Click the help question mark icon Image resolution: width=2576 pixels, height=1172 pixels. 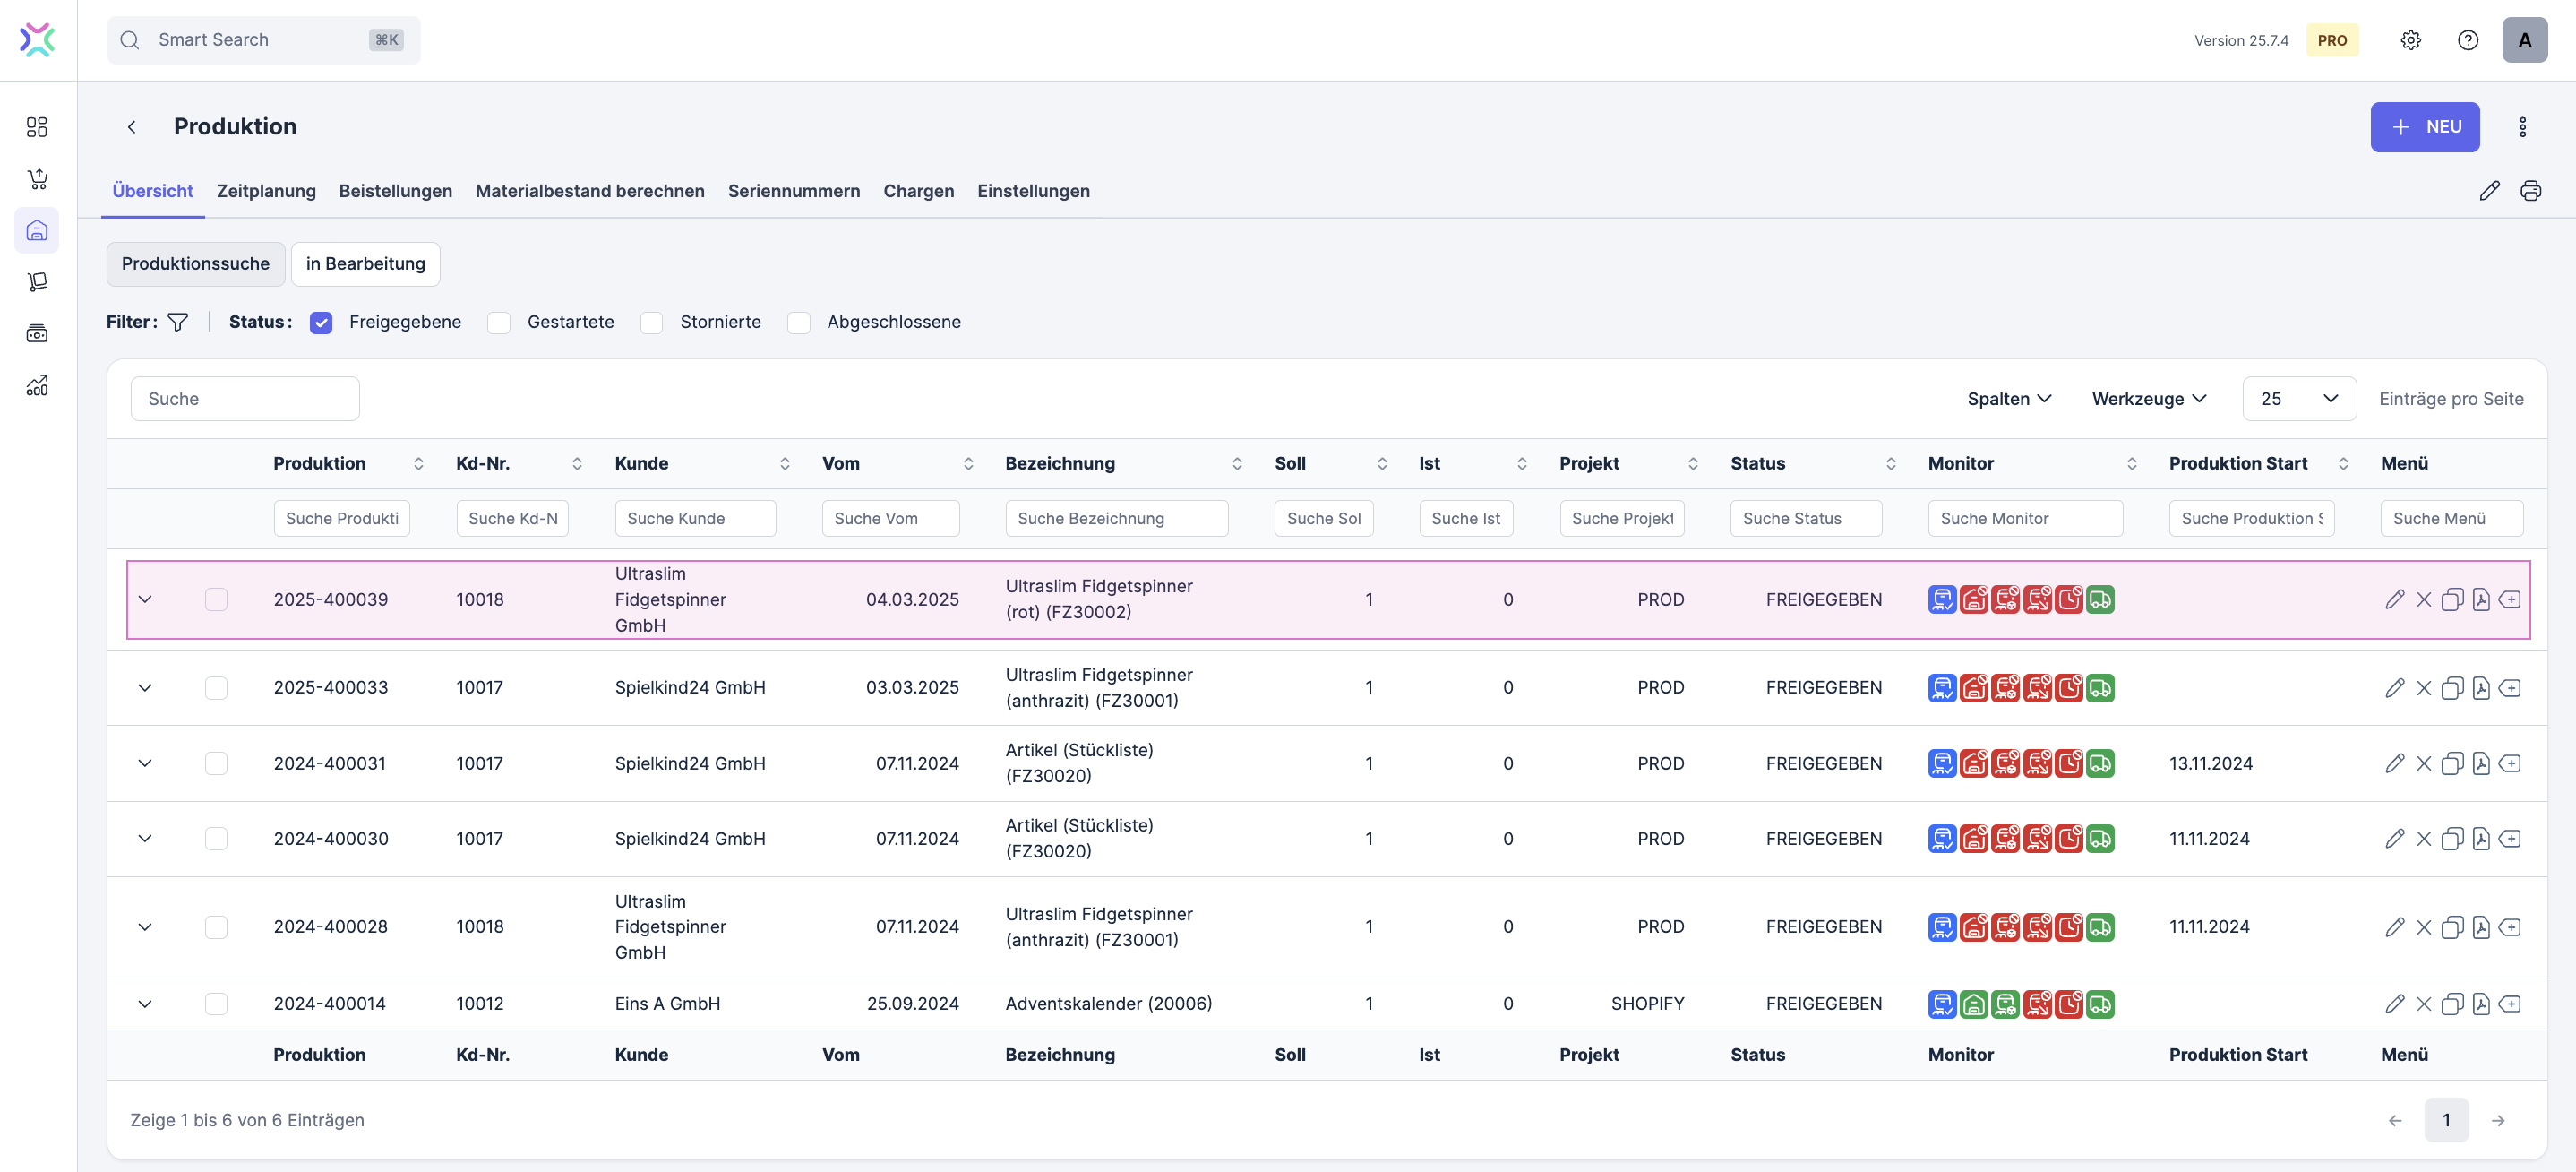[x=2467, y=40]
